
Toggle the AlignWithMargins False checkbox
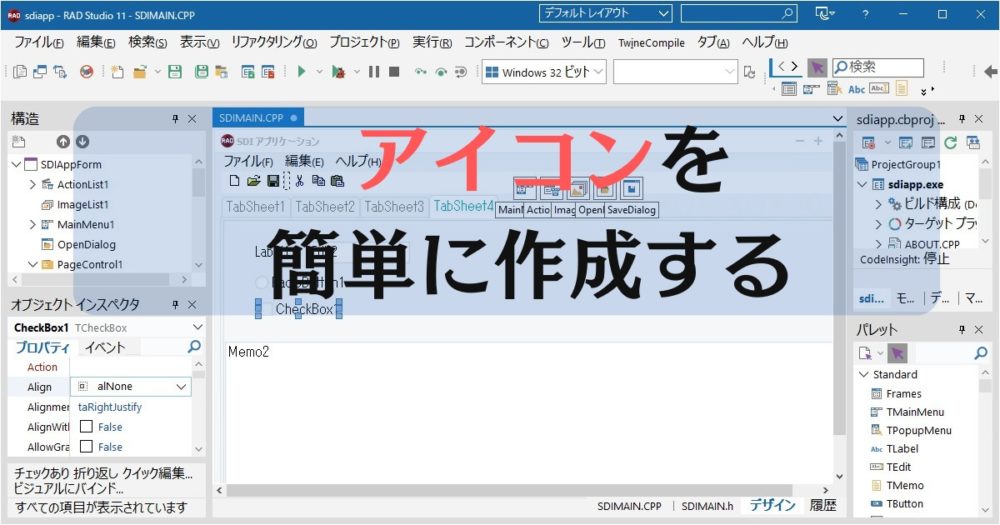point(86,427)
